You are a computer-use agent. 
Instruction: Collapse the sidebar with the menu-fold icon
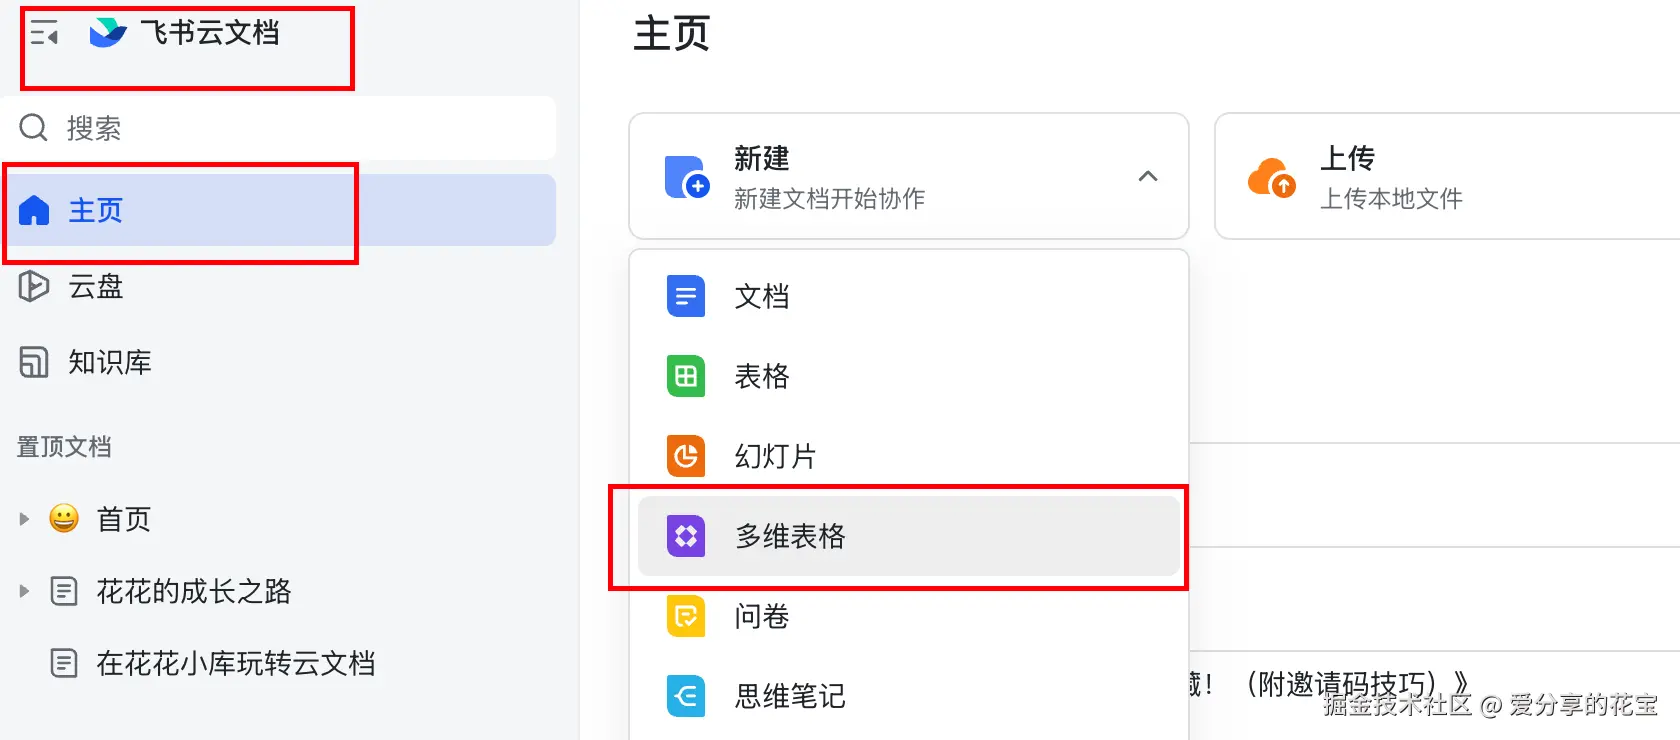[43, 33]
